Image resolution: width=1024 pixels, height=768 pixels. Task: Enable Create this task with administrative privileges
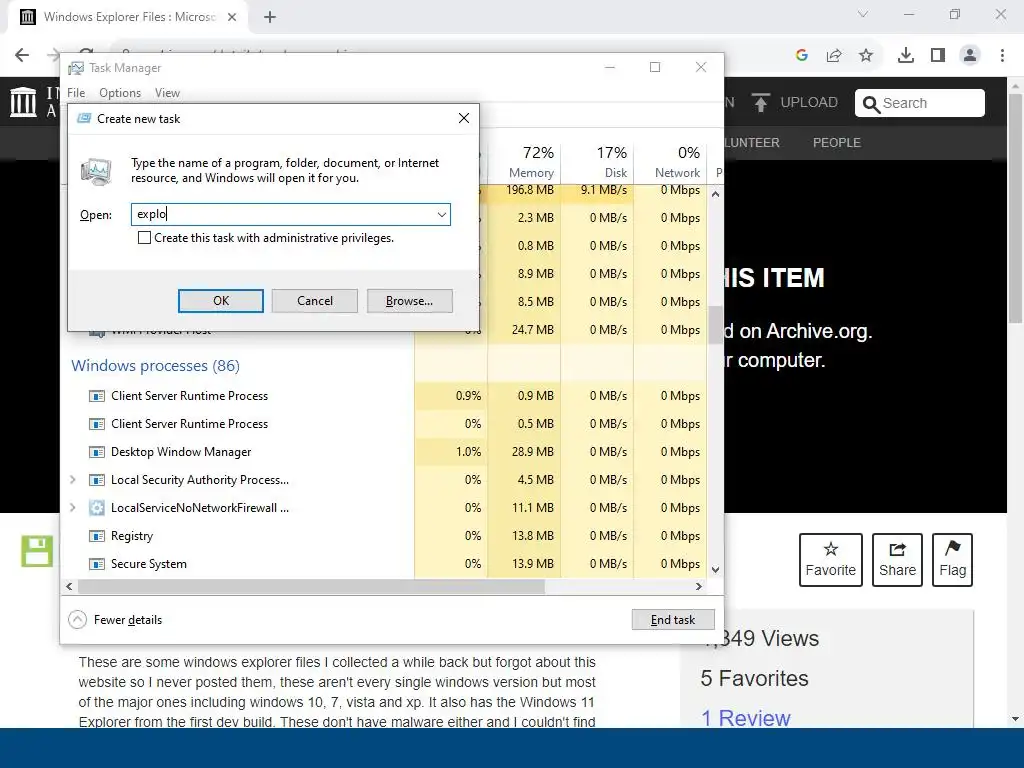tap(144, 238)
